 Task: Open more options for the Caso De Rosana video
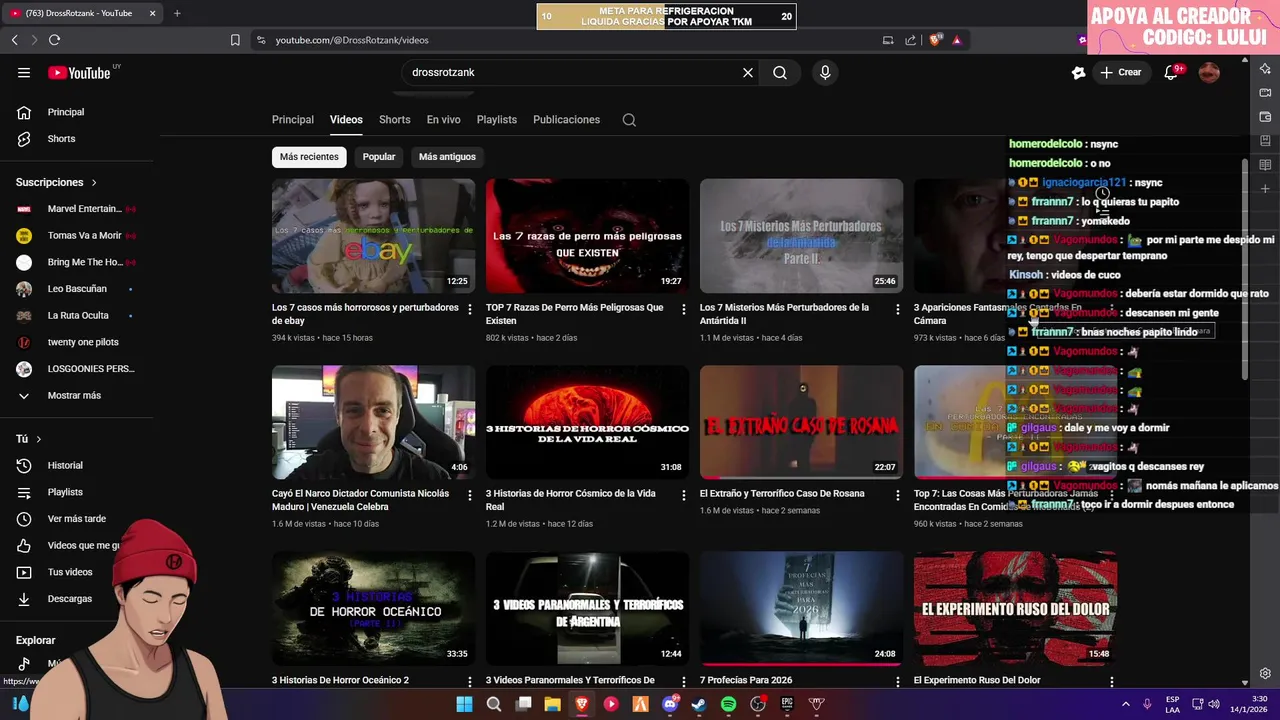tap(898, 496)
